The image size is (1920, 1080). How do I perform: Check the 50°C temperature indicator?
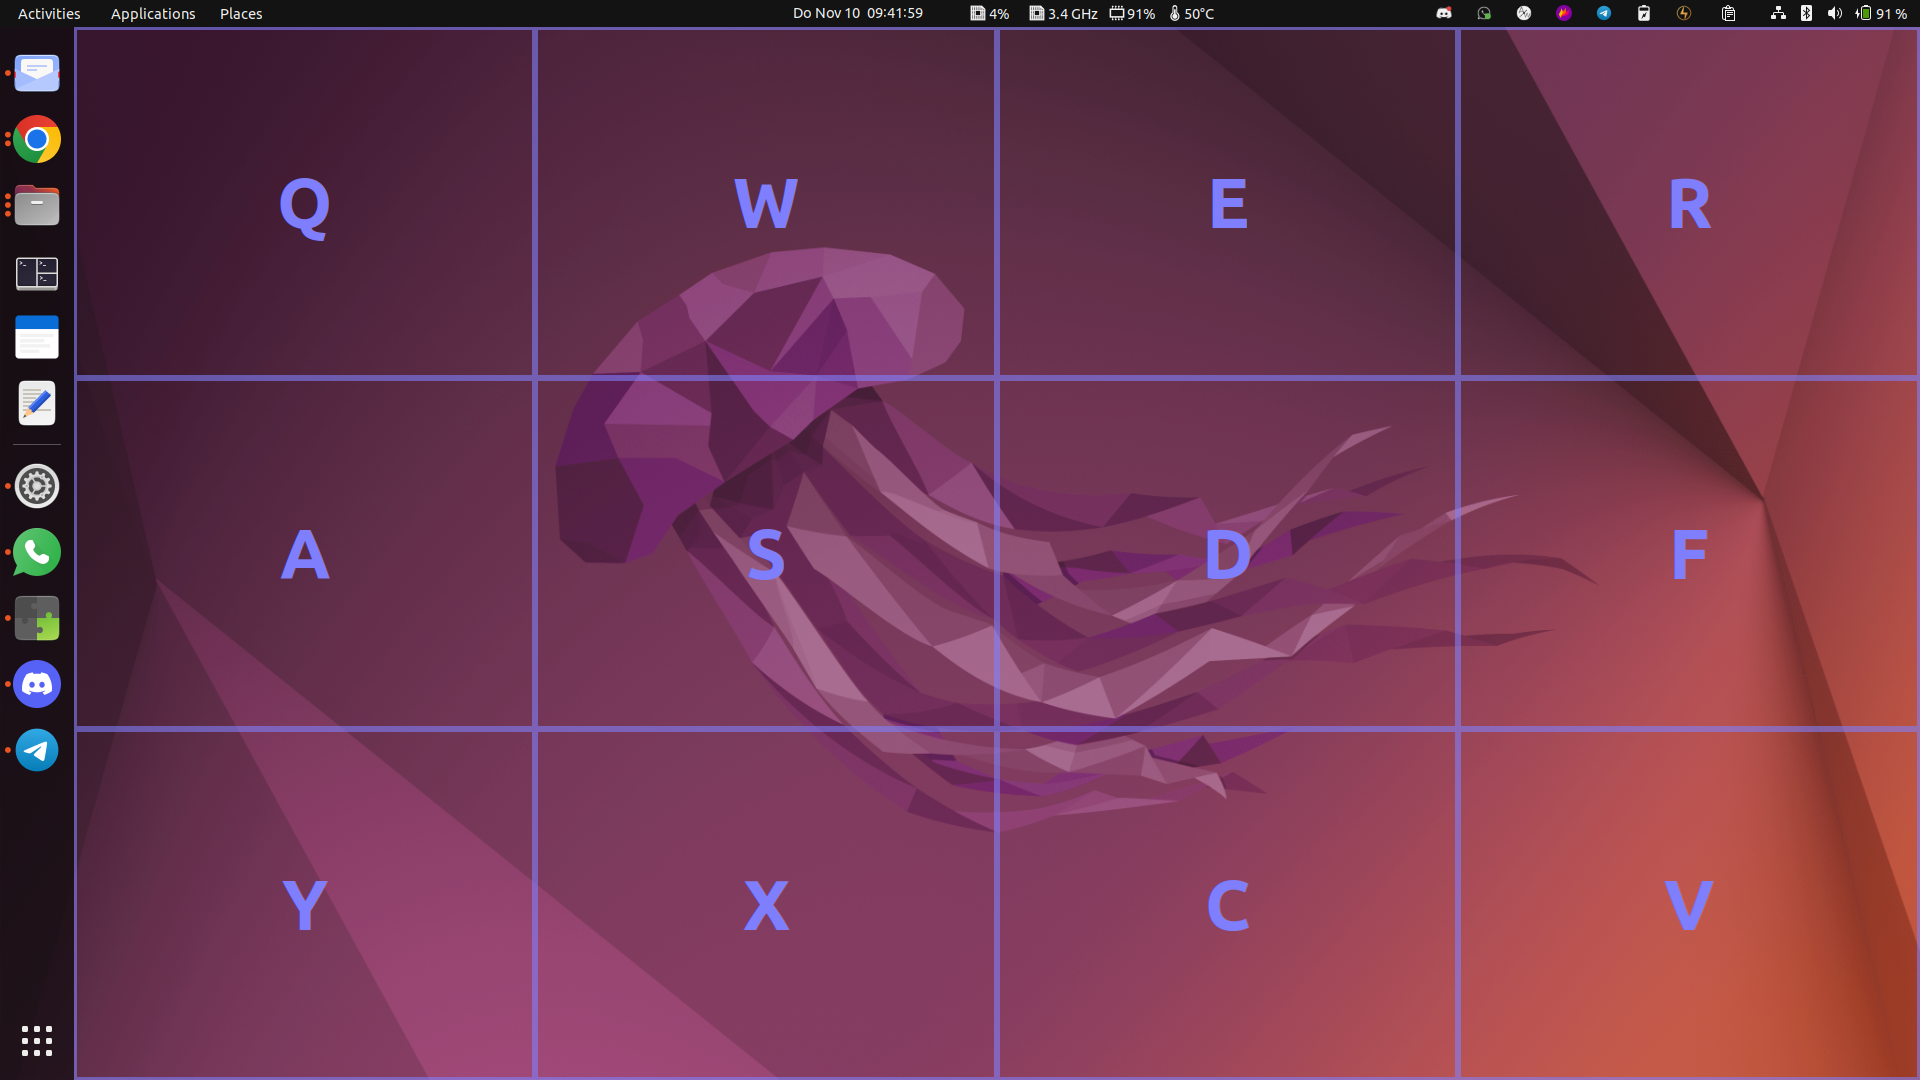pyautogui.click(x=1192, y=13)
